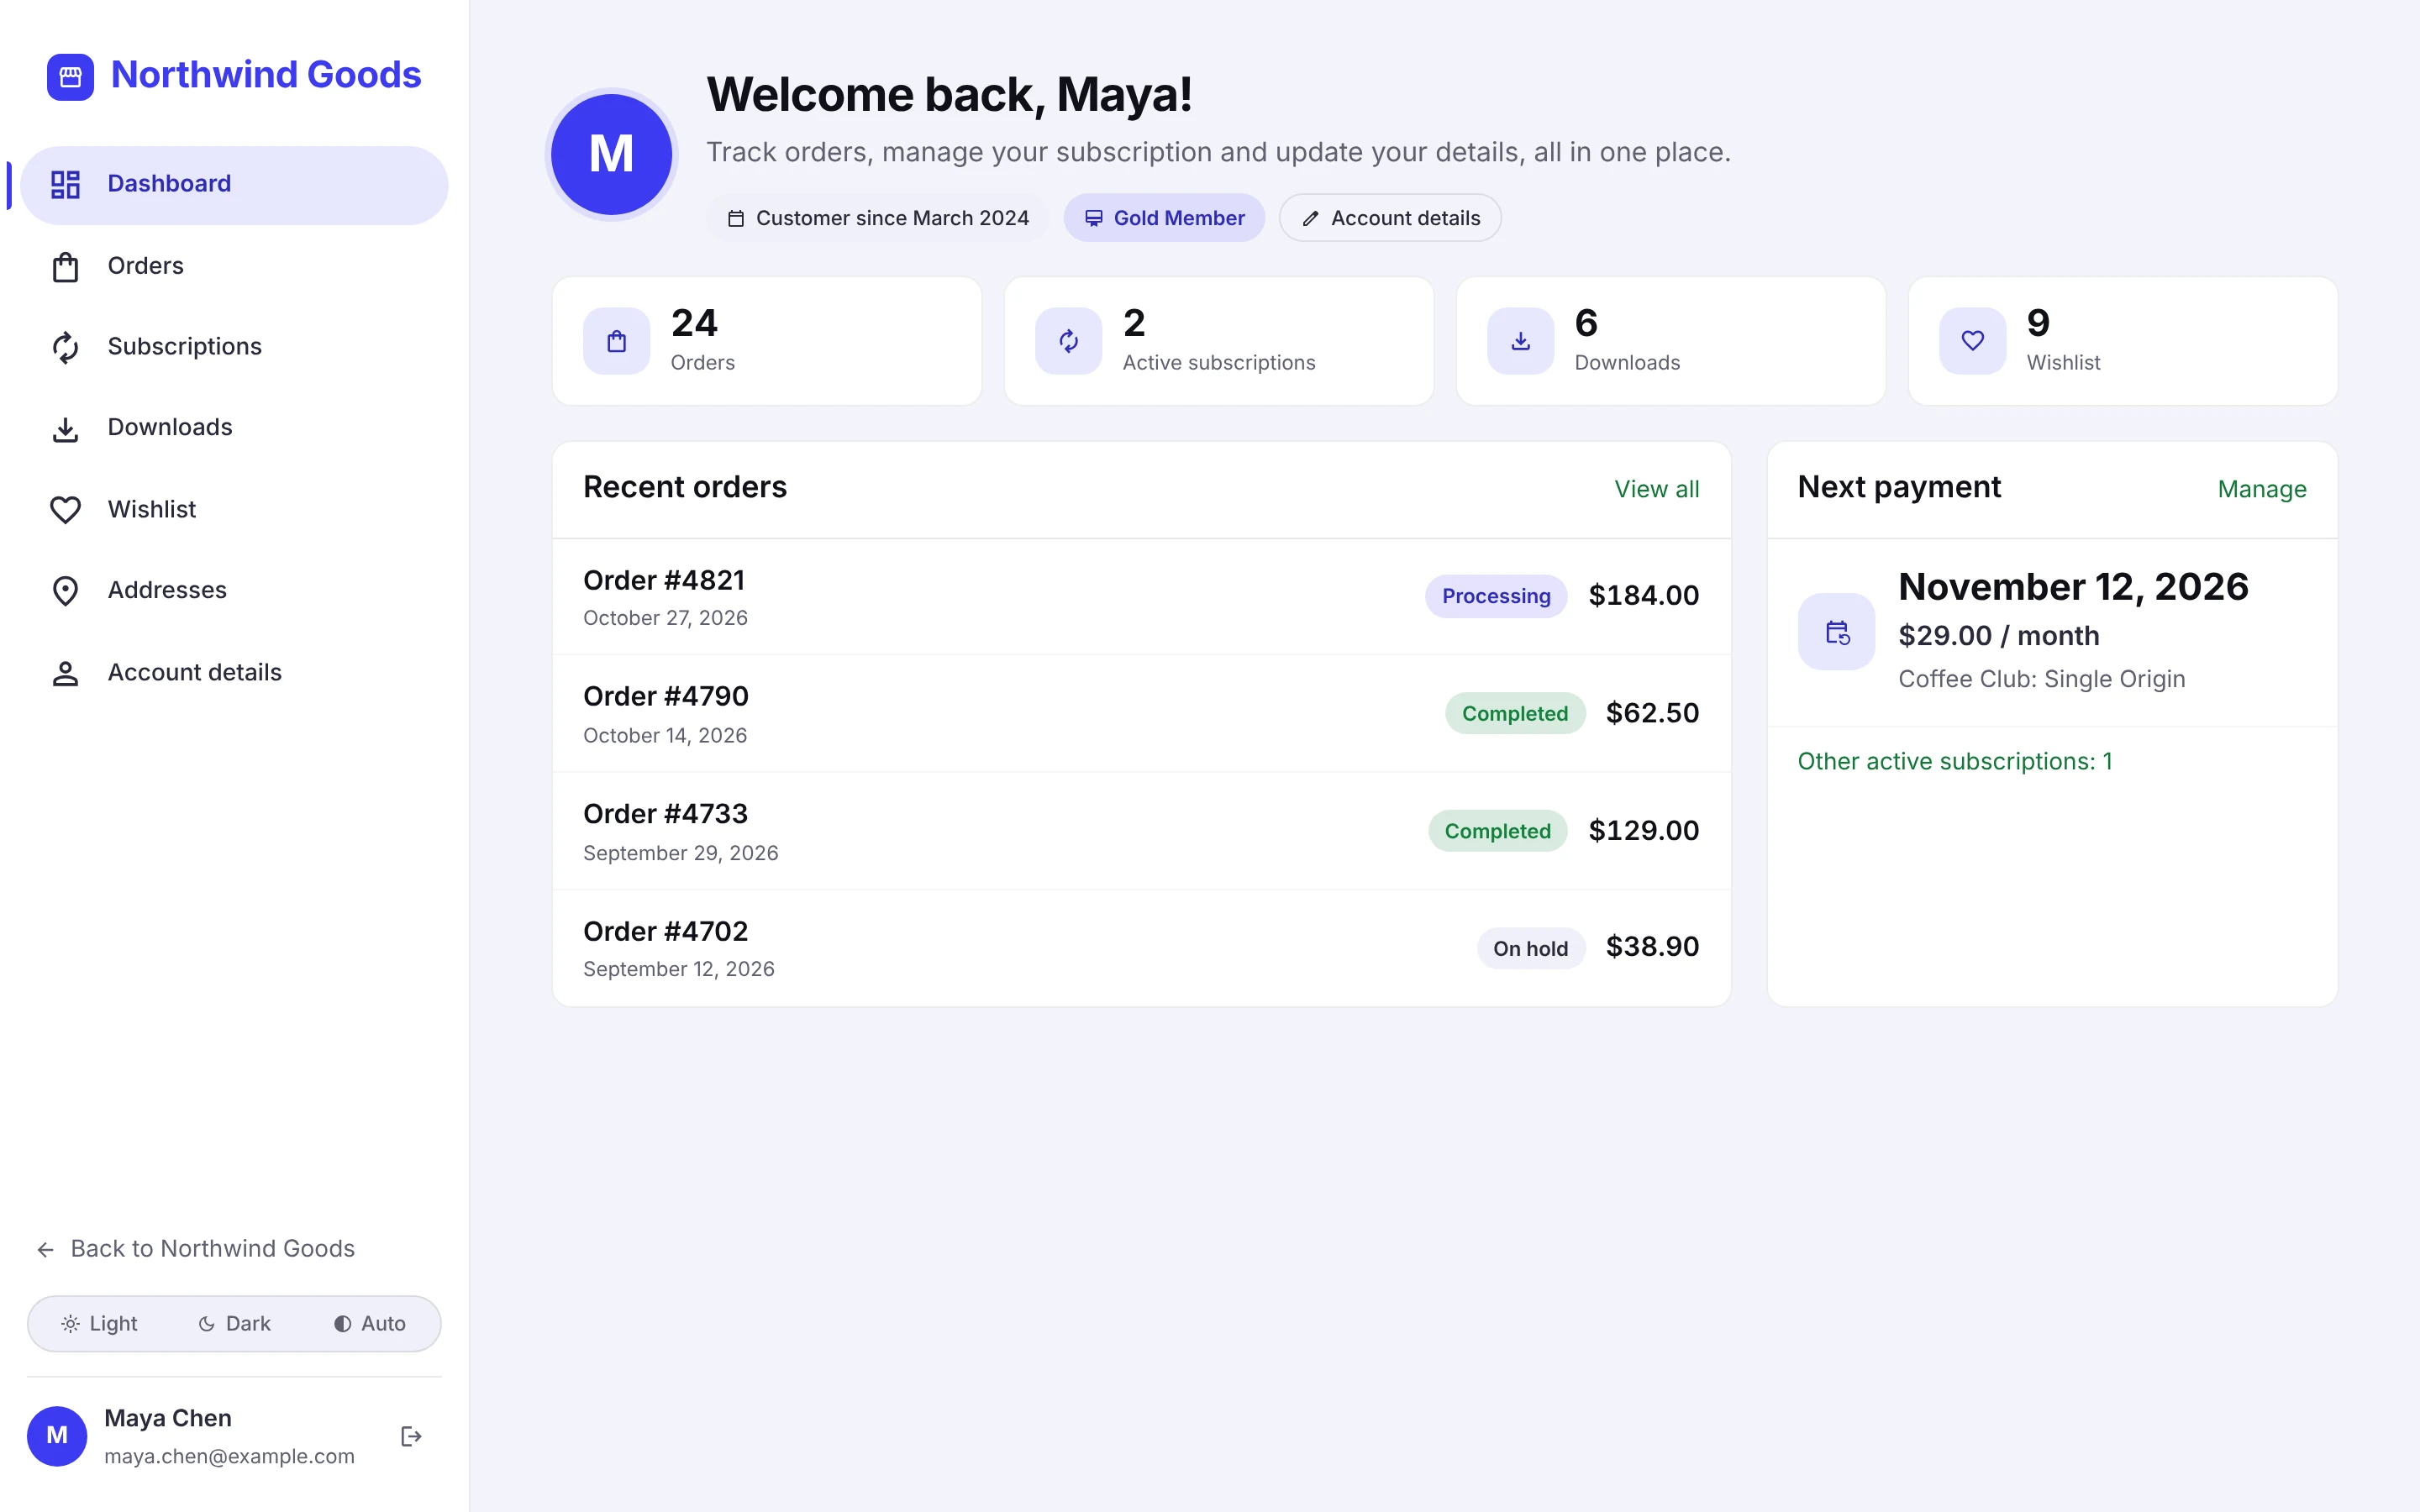
Task: Click the Northwind Goods store logo icon
Action: (x=70, y=76)
